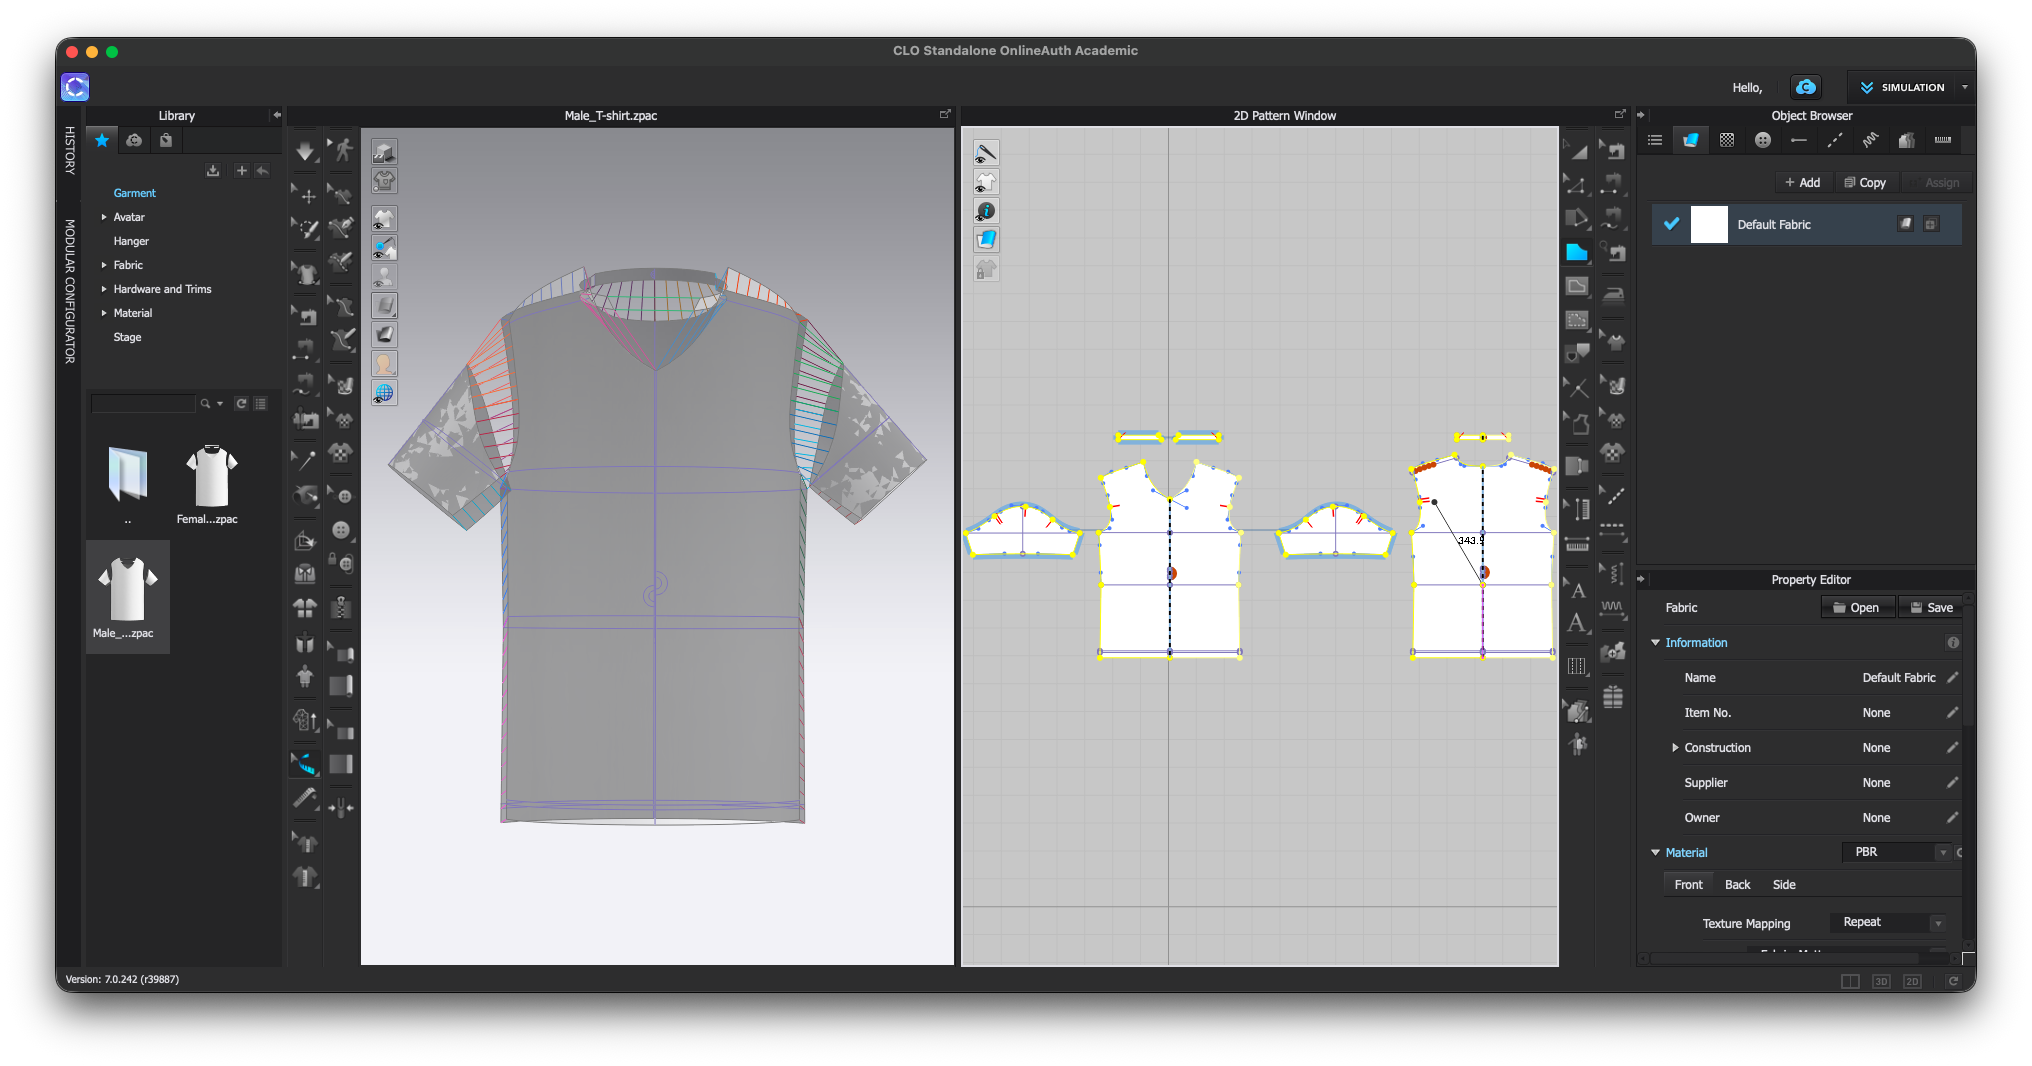
Task: Collapse the Information section
Action: 1655,643
